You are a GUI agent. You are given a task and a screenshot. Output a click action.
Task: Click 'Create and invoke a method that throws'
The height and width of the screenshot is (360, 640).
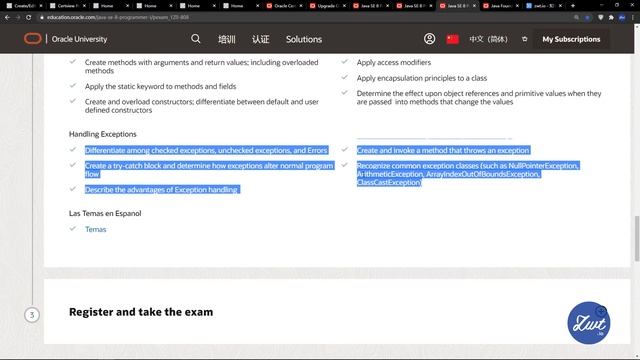(x=443, y=150)
